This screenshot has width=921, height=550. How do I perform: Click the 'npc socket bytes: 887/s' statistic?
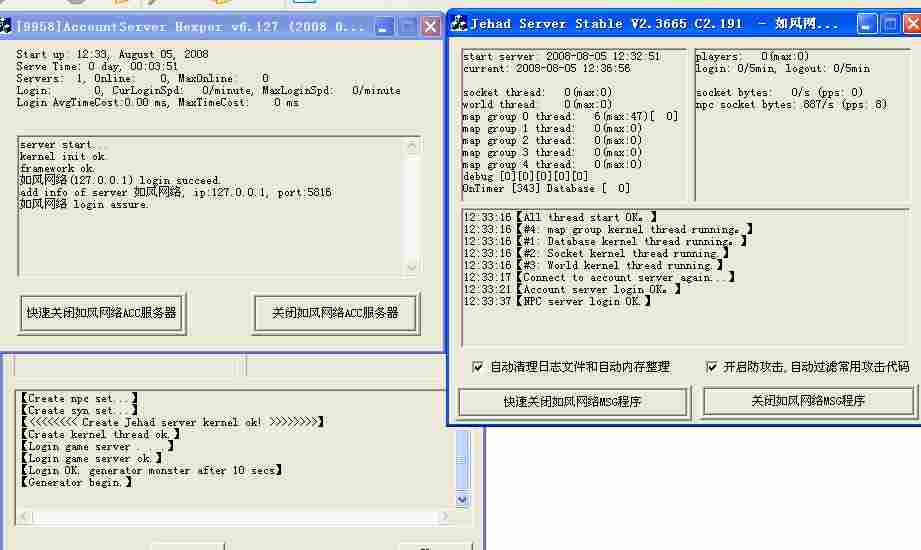click(x=791, y=105)
